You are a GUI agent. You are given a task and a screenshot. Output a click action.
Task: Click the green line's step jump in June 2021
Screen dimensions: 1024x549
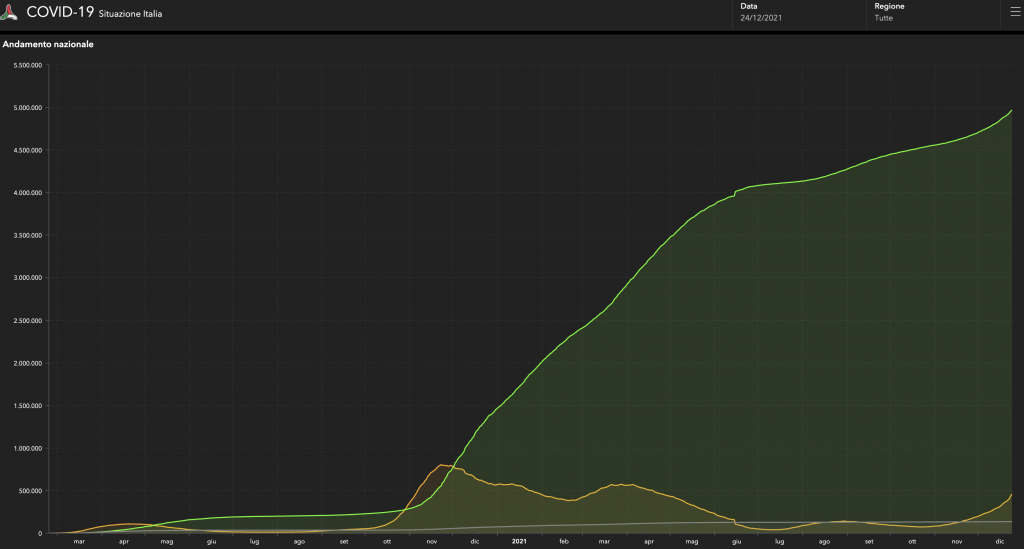click(x=735, y=191)
